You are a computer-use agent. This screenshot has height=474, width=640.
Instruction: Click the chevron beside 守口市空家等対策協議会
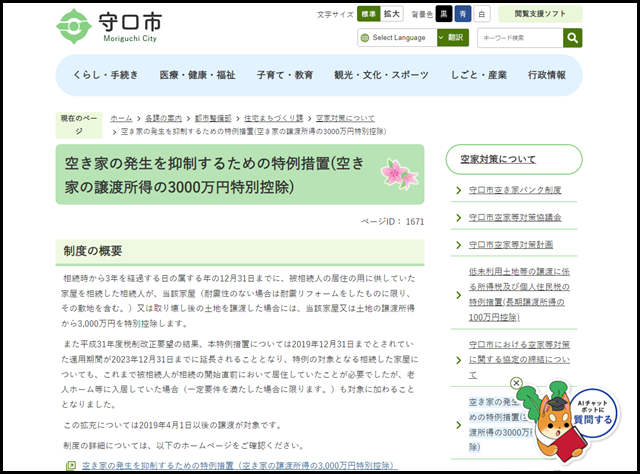click(x=459, y=218)
